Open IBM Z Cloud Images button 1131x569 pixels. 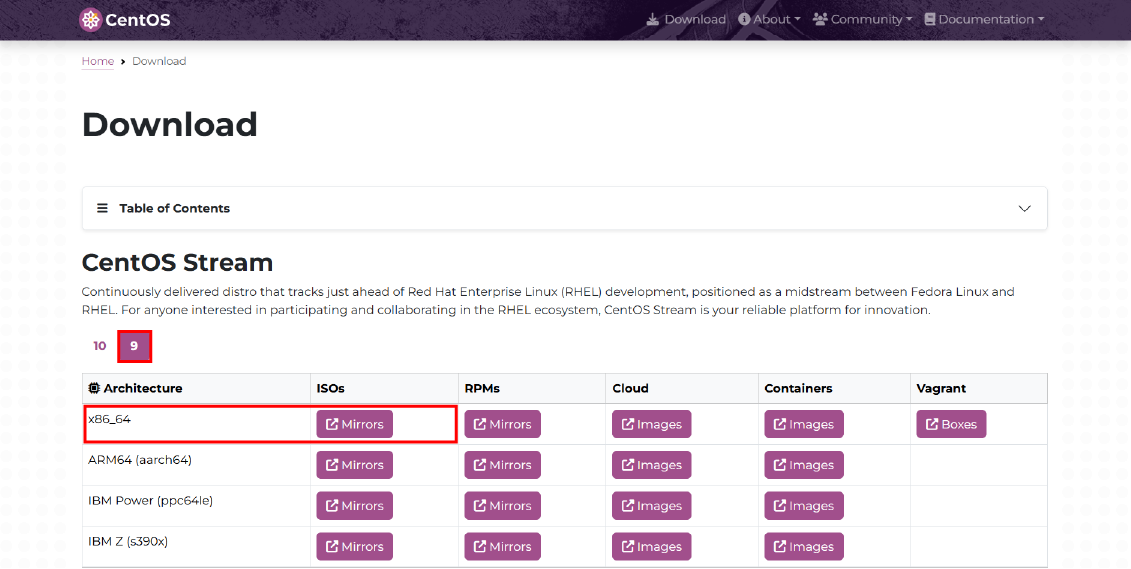[651, 547]
